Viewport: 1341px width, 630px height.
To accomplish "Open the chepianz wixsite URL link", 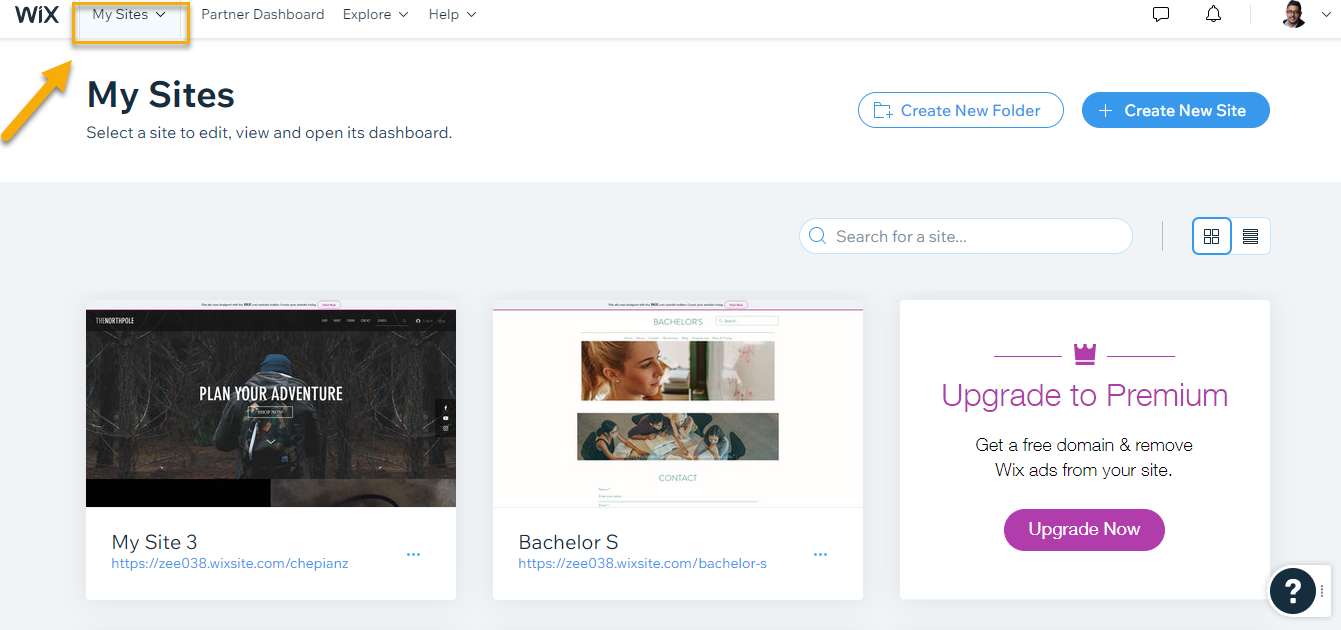I will 230,563.
